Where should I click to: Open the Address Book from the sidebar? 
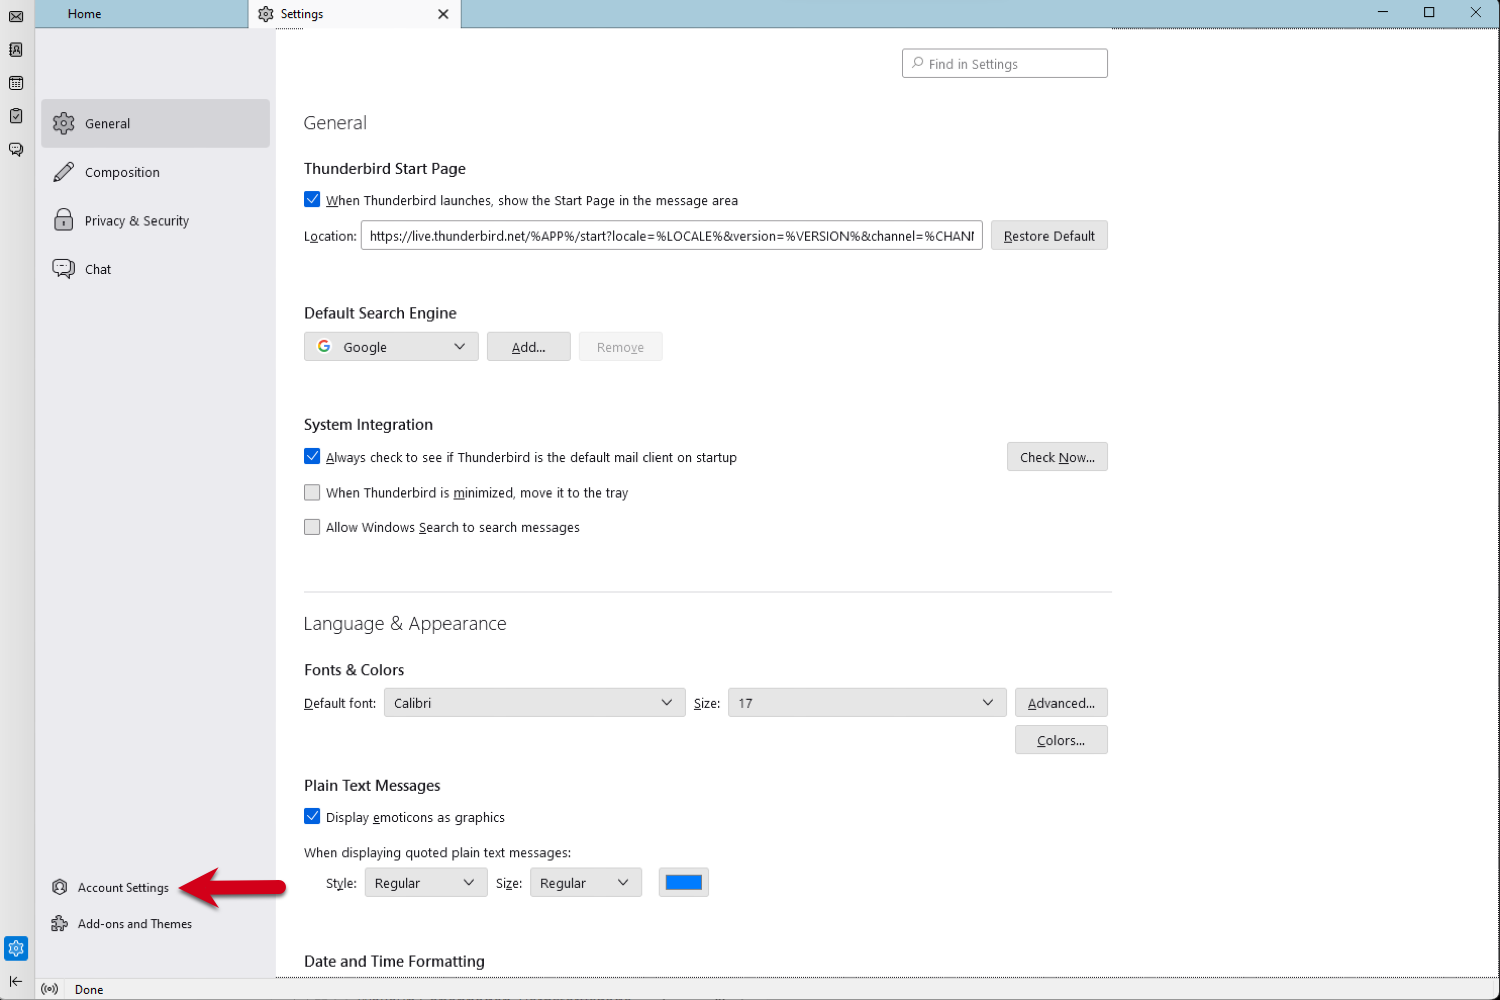[x=15, y=49]
